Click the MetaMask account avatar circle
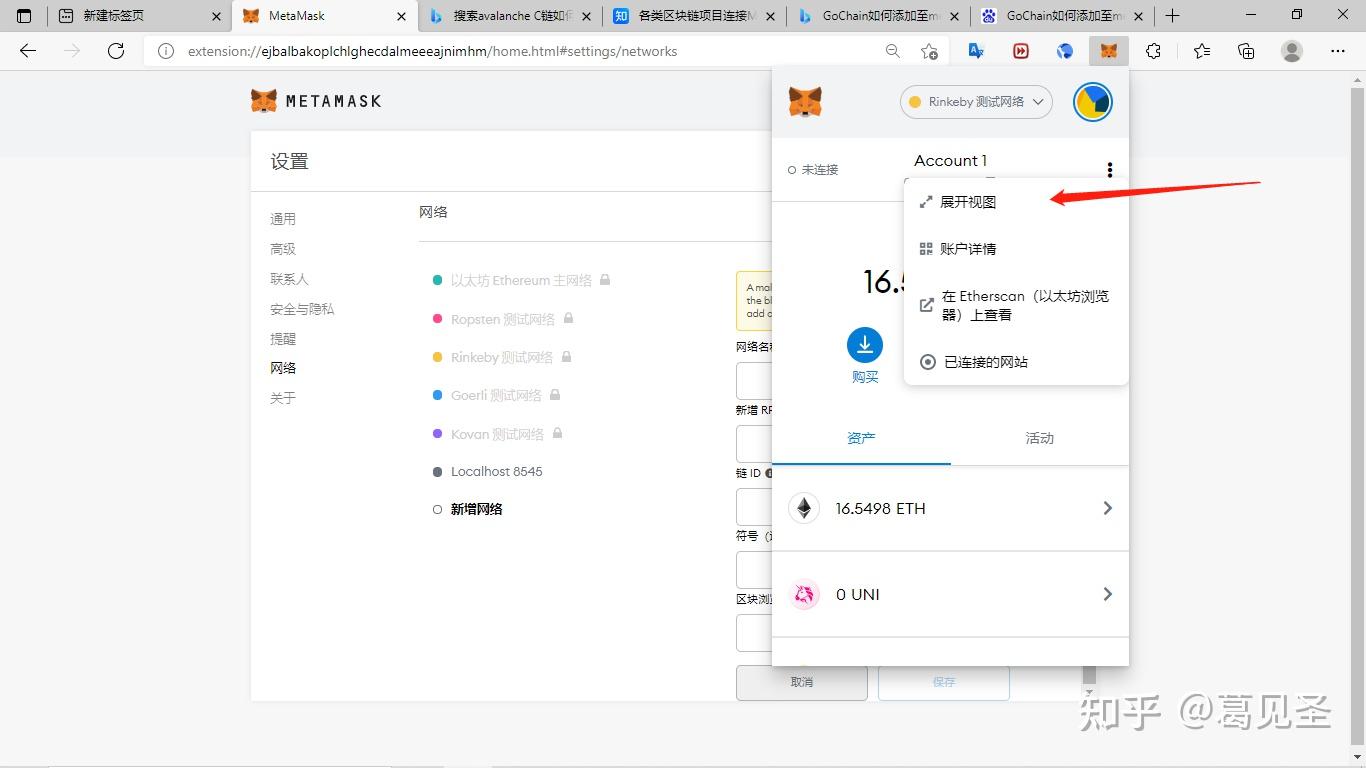This screenshot has width=1366, height=768. pos(1093,102)
